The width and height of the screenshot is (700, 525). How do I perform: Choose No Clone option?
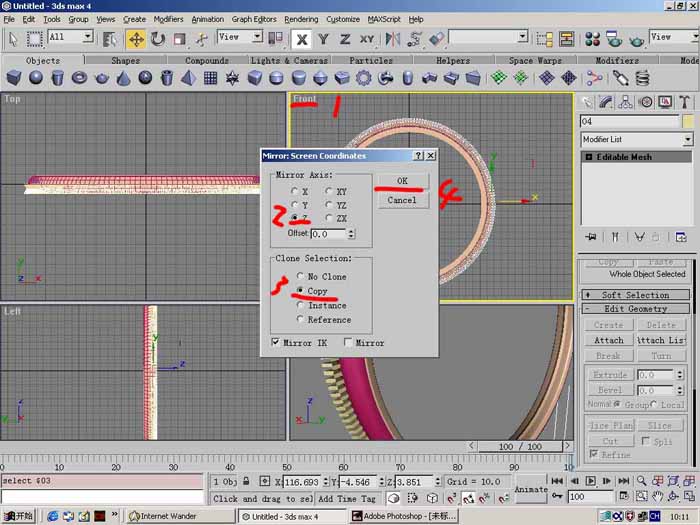coord(300,276)
